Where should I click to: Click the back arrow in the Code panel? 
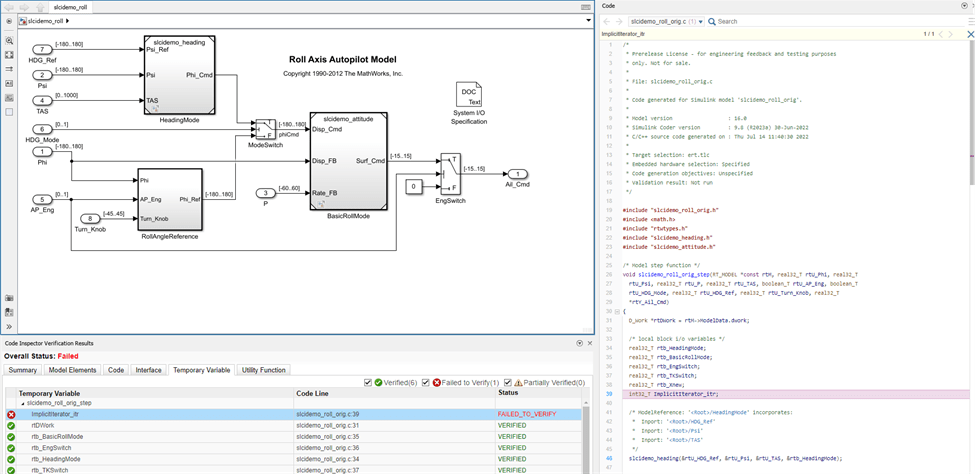[606, 21]
